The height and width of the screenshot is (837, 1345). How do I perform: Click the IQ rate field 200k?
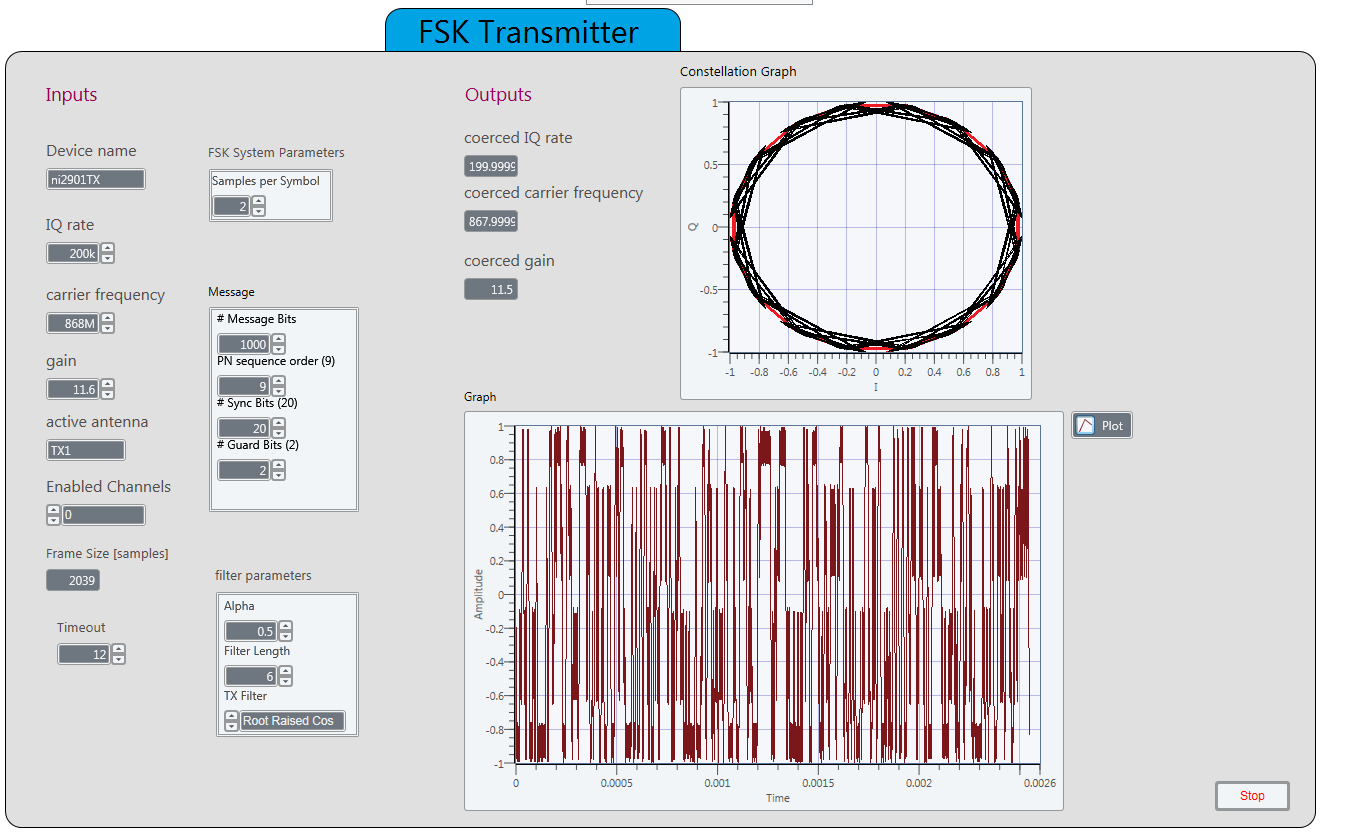coord(72,254)
